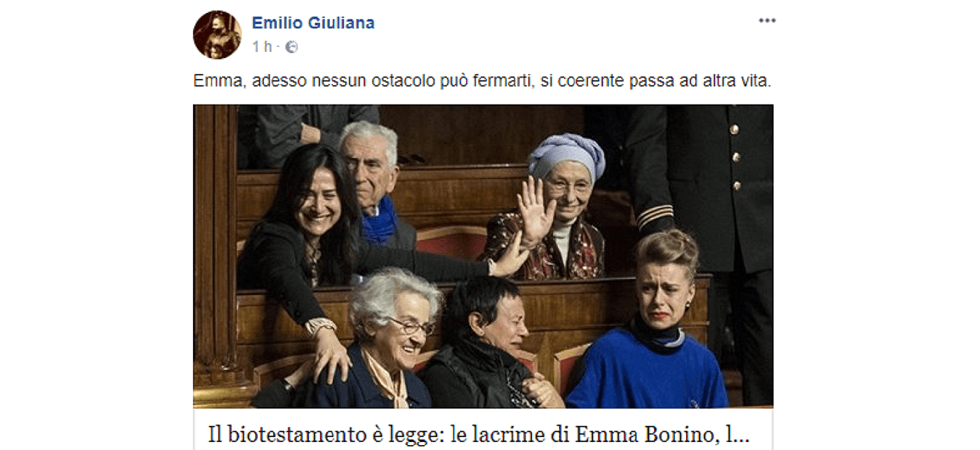The image size is (980, 450).
Task: Open Emilio Giuliana's round profile picture
Action: (x=217, y=35)
